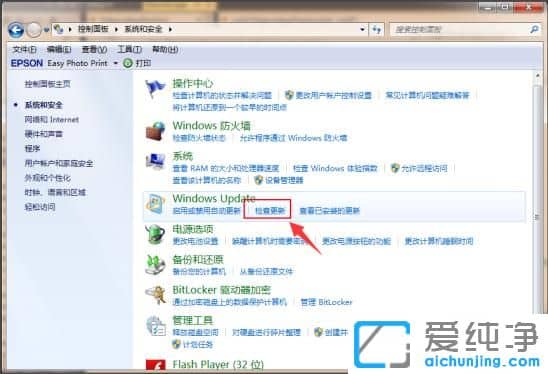This screenshot has height=374, width=548.
Task: Click 检查 Windows 体验指数 link
Action: tap(335, 168)
